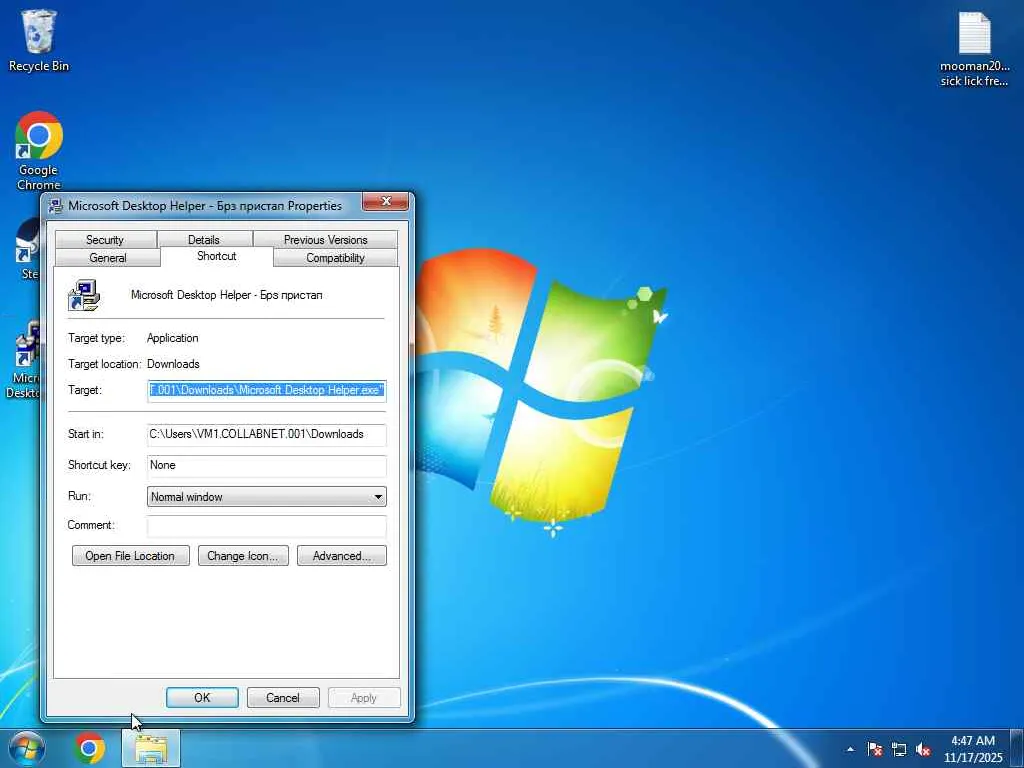Viewport: 1024px width, 768px height.
Task: Open the Recycle Bin desktop icon
Action: (39, 40)
